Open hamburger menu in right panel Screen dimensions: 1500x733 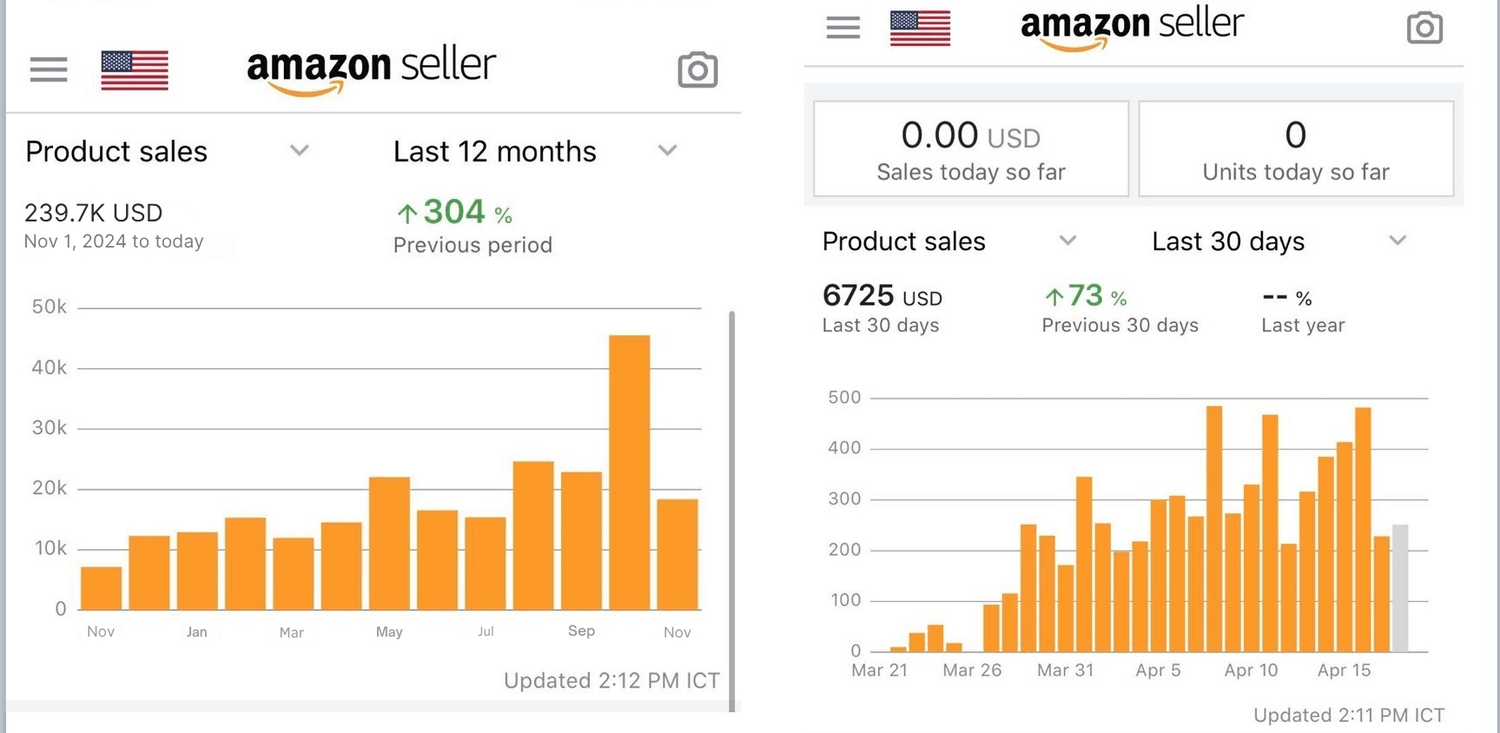coord(843,28)
